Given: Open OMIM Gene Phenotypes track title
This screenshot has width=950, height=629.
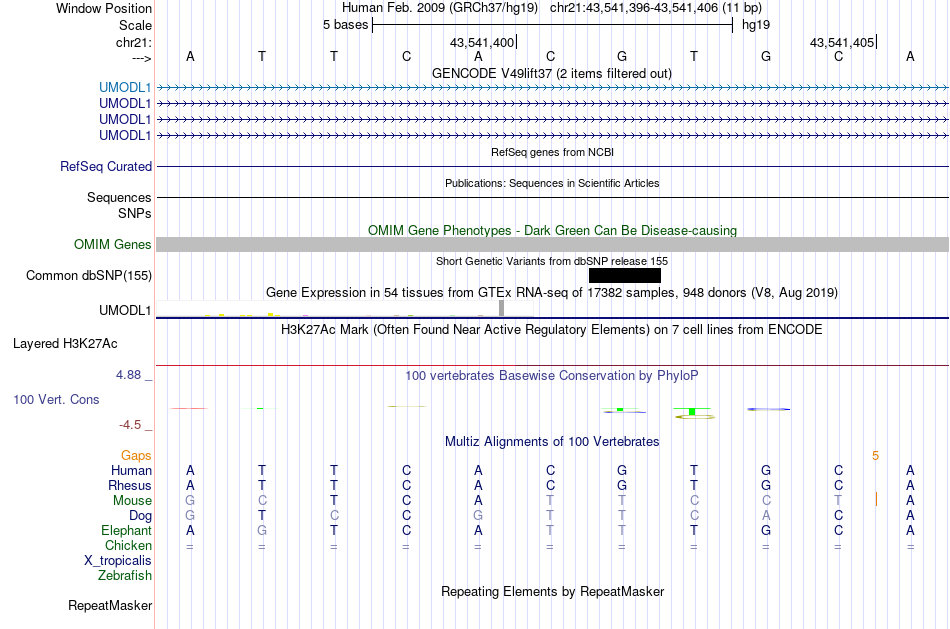Looking at the screenshot, I should (553, 230).
